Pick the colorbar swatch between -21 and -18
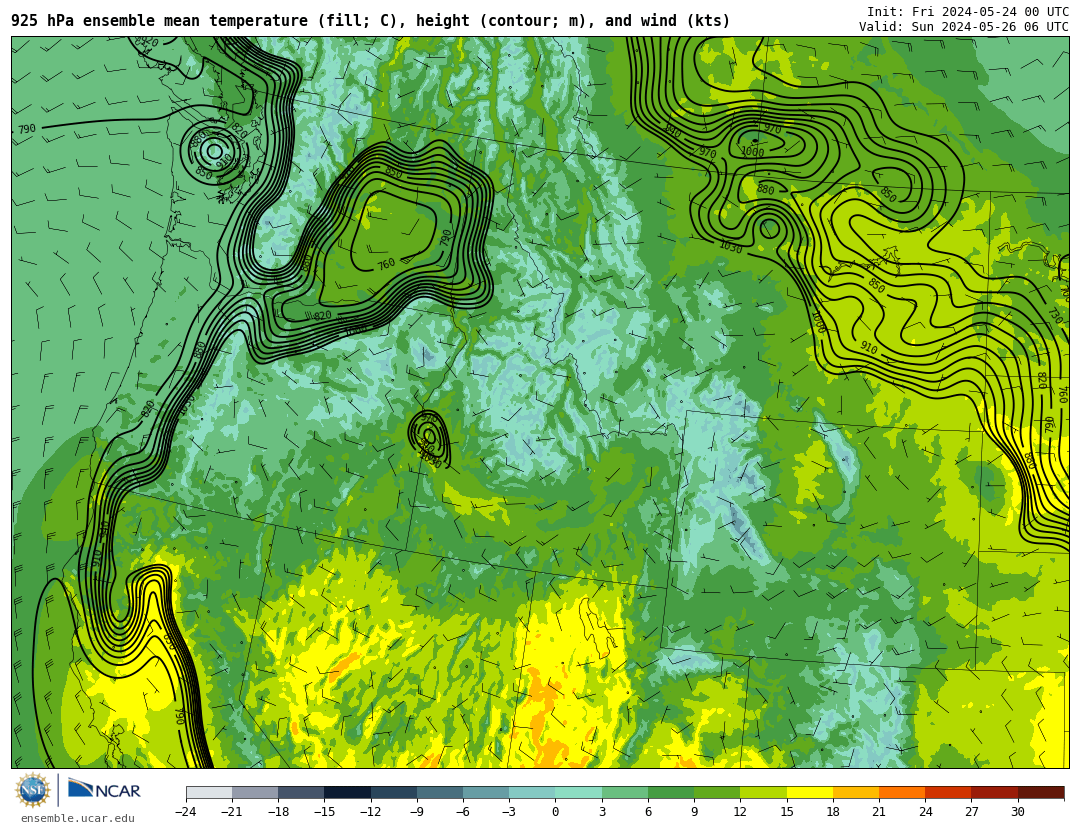This screenshot has width=1080, height=831. (256, 792)
